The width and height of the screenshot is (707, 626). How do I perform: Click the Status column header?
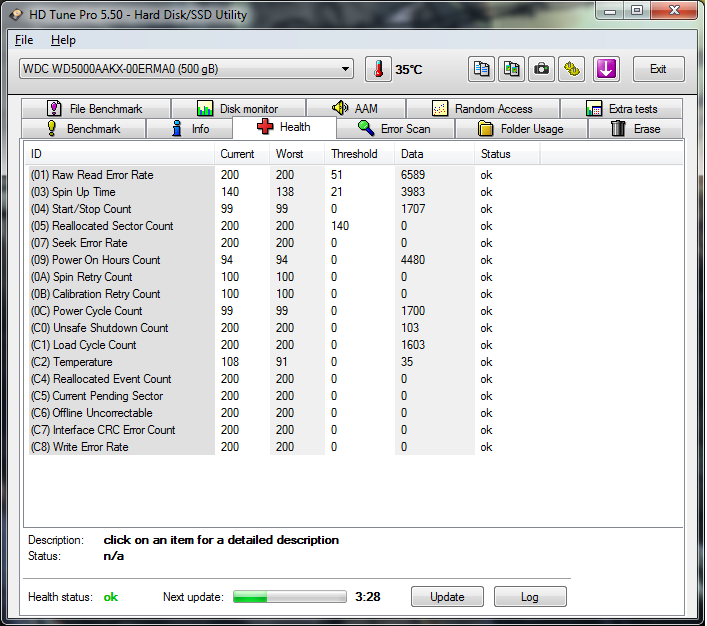pyautogui.click(x=507, y=154)
